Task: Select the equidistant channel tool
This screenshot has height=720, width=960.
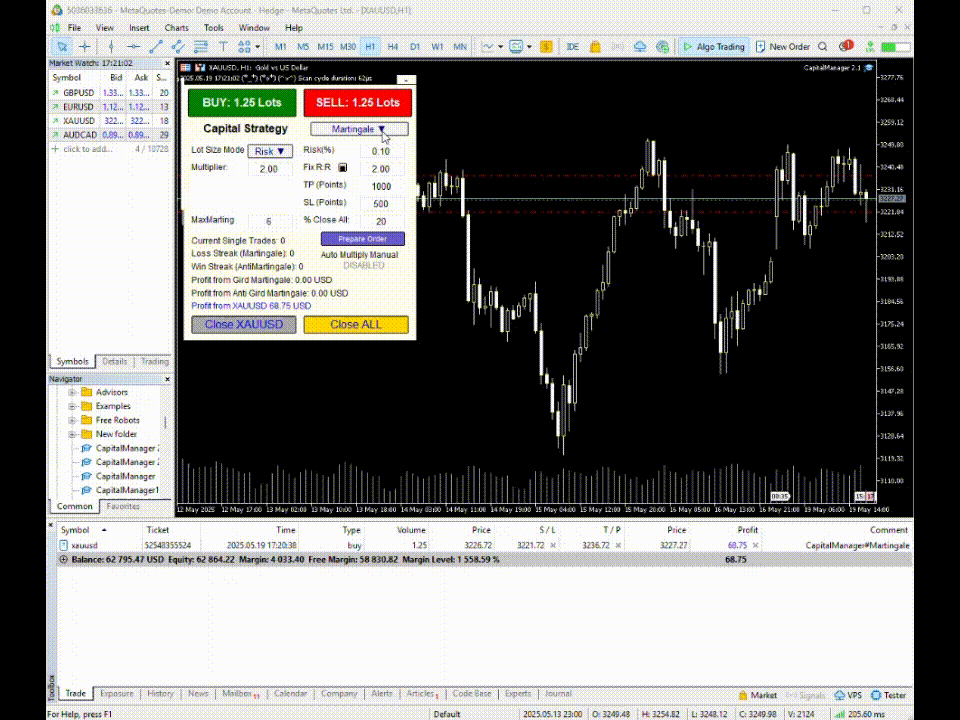Action: tap(178, 47)
